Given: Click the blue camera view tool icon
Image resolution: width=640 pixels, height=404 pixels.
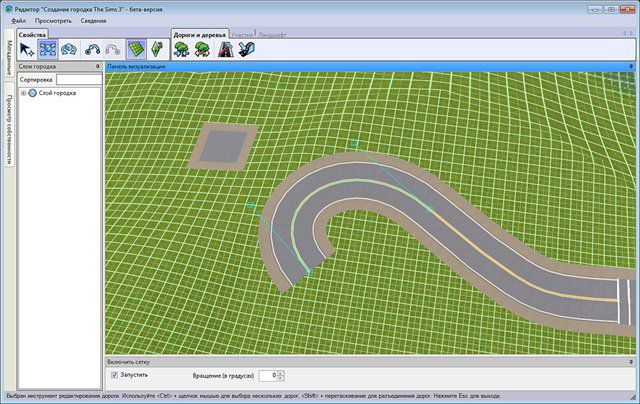Looking at the screenshot, I should (x=69, y=48).
